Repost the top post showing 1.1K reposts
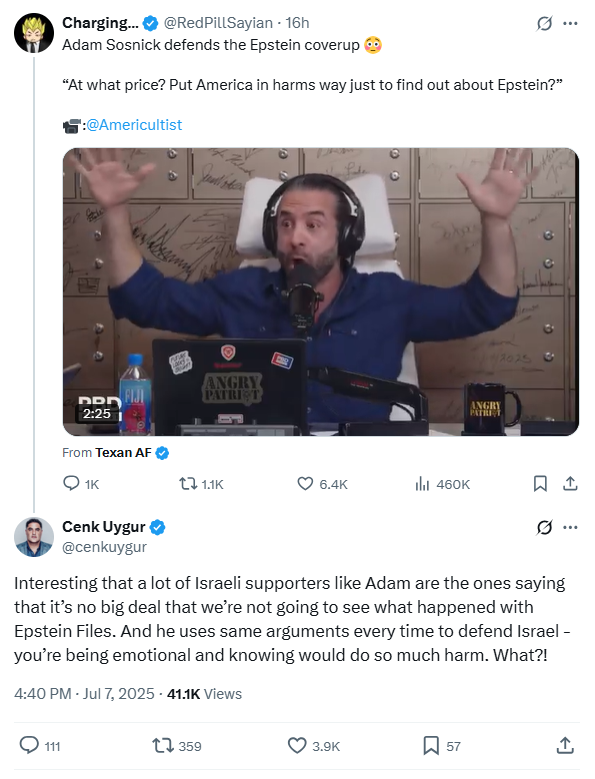Image resolution: width=595 pixels, height=779 pixels. (201, 484)
